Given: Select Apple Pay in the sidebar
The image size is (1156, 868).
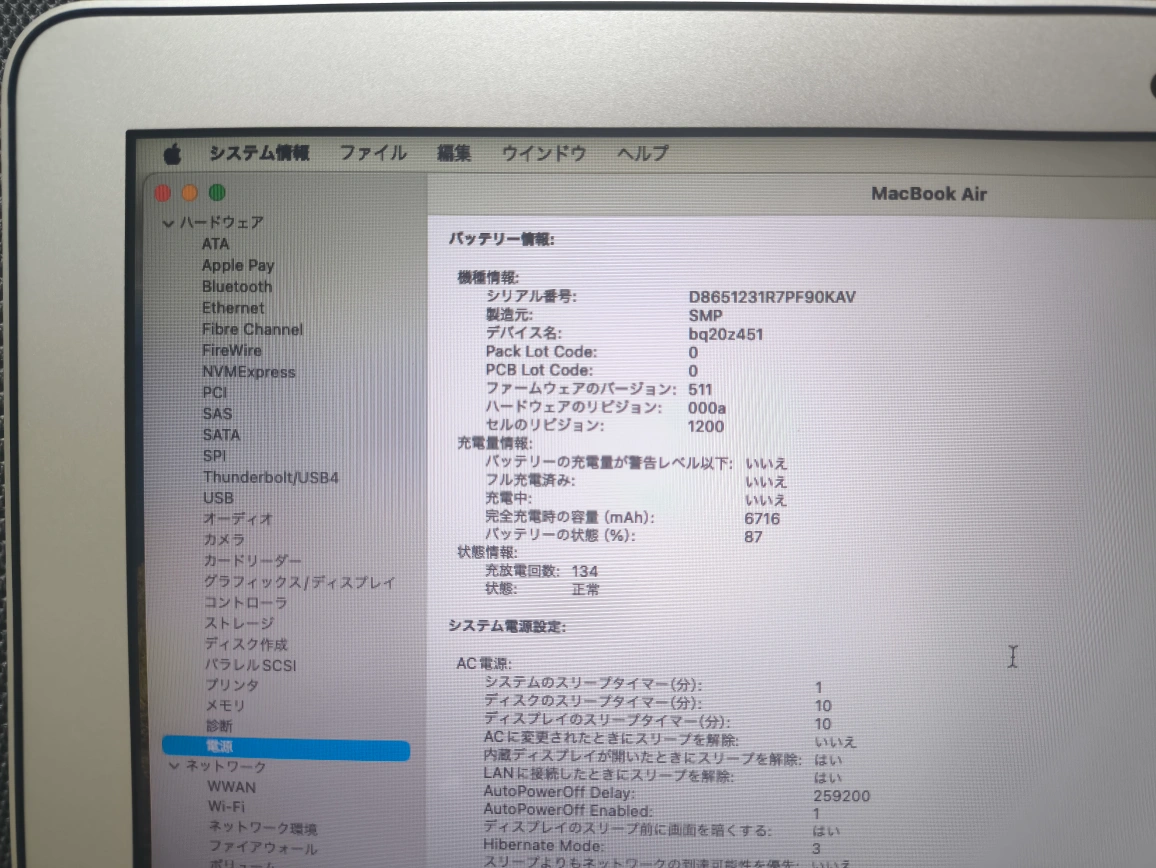Looking at the screenshot, I should (238, 265).
